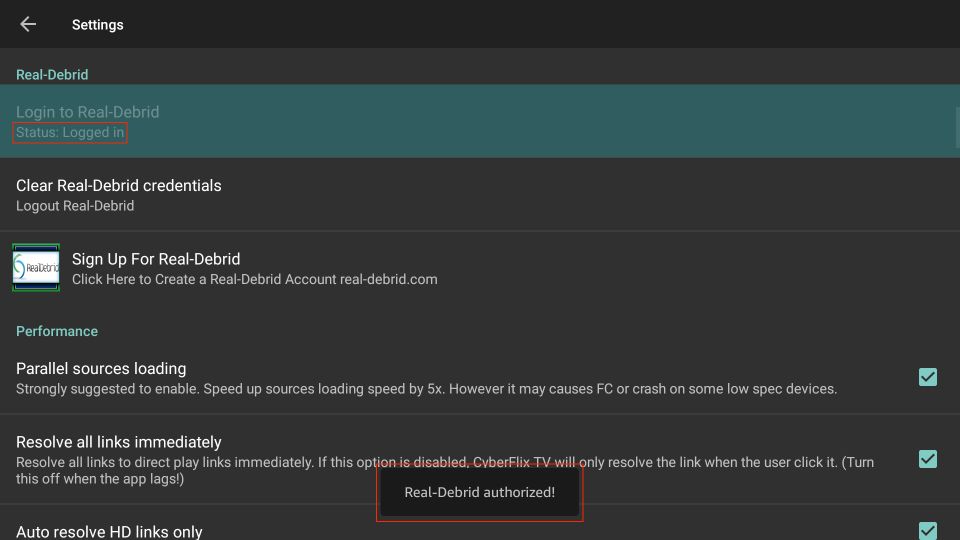Click 'Strongly suggested to enable' description text
The image size is (960, 540).
click(x=426, y=389)
